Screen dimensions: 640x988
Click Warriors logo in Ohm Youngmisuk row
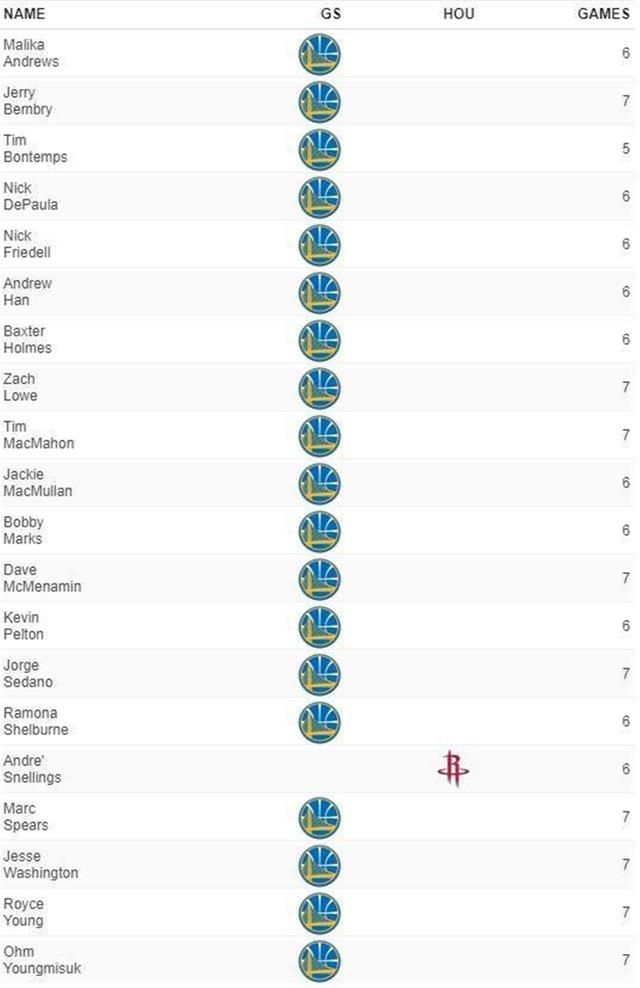[319, 960]
